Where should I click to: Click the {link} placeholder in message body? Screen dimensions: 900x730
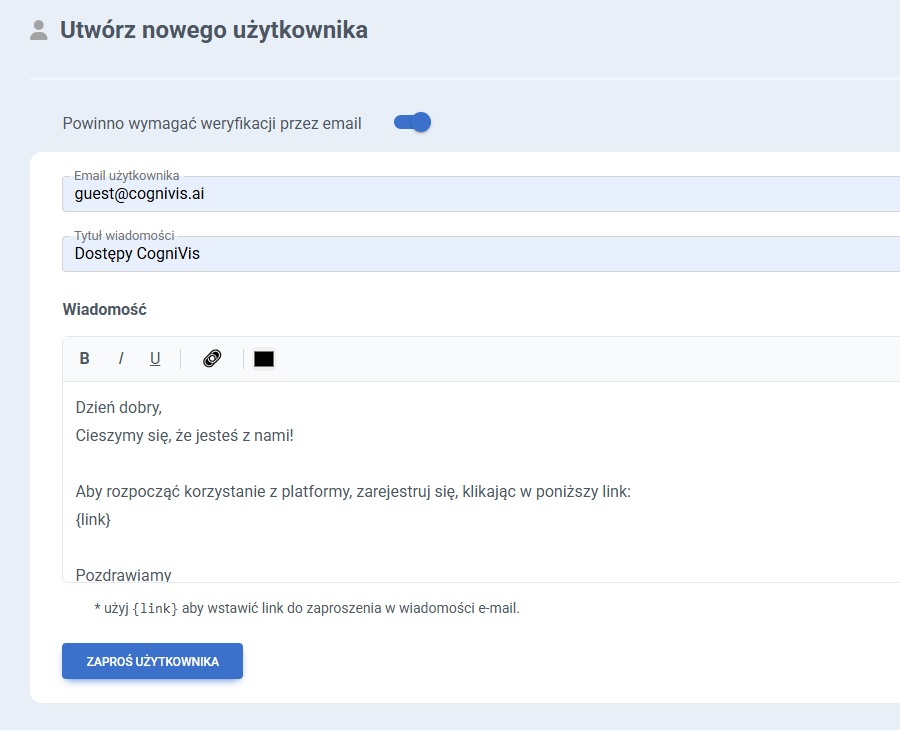[x=93, y=520]
